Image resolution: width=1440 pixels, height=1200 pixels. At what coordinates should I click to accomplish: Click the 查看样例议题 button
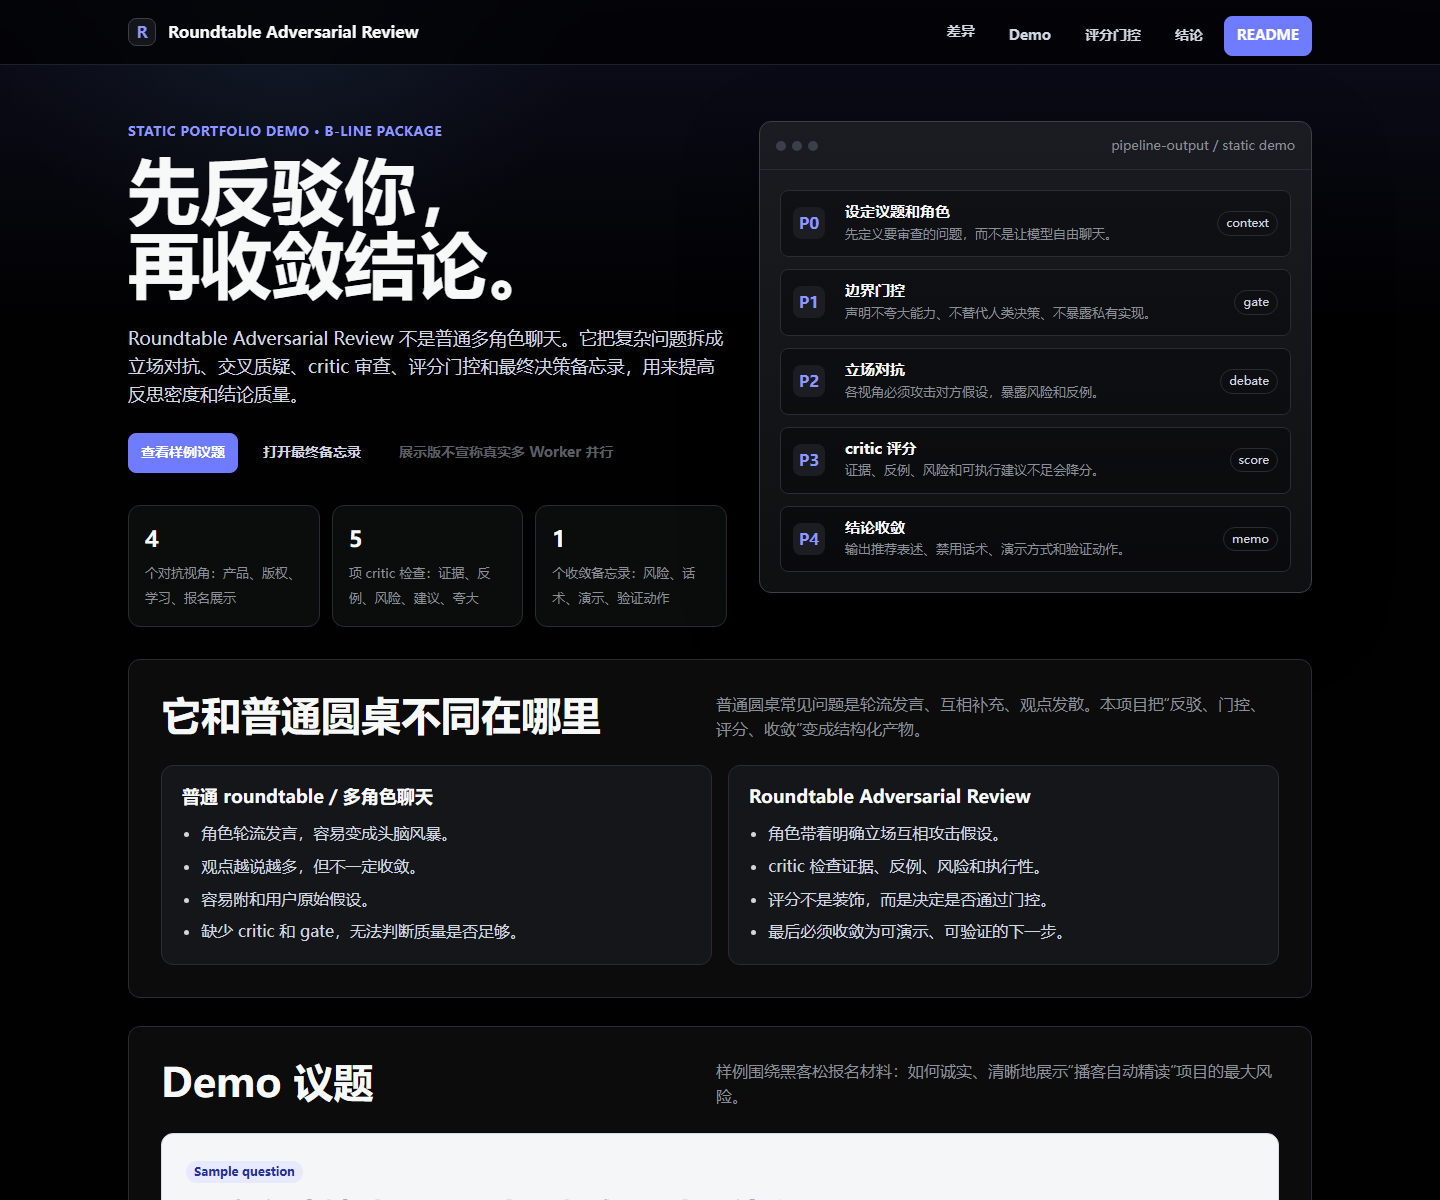[x=183, y=453]
